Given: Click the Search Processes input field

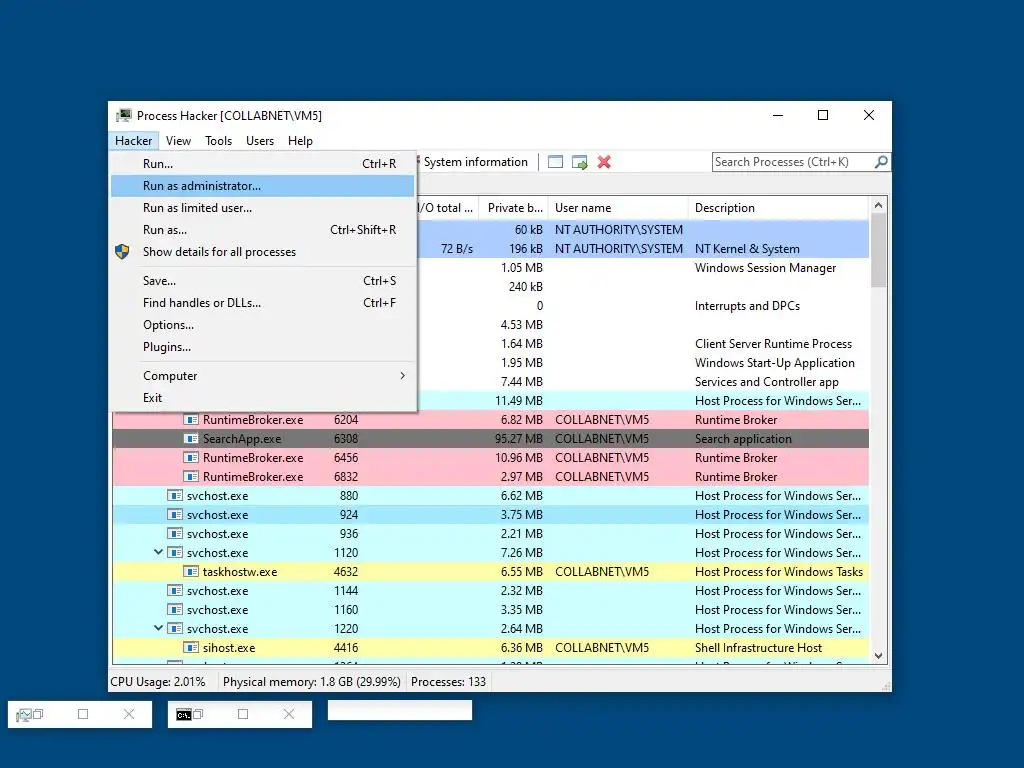Looking at the screenshot, I should [x=793, y=162].
